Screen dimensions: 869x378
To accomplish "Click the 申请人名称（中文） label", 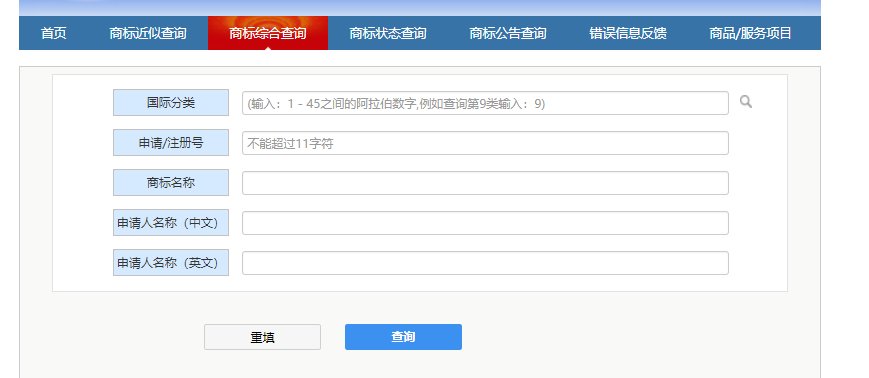I will (x=171, y=222).
